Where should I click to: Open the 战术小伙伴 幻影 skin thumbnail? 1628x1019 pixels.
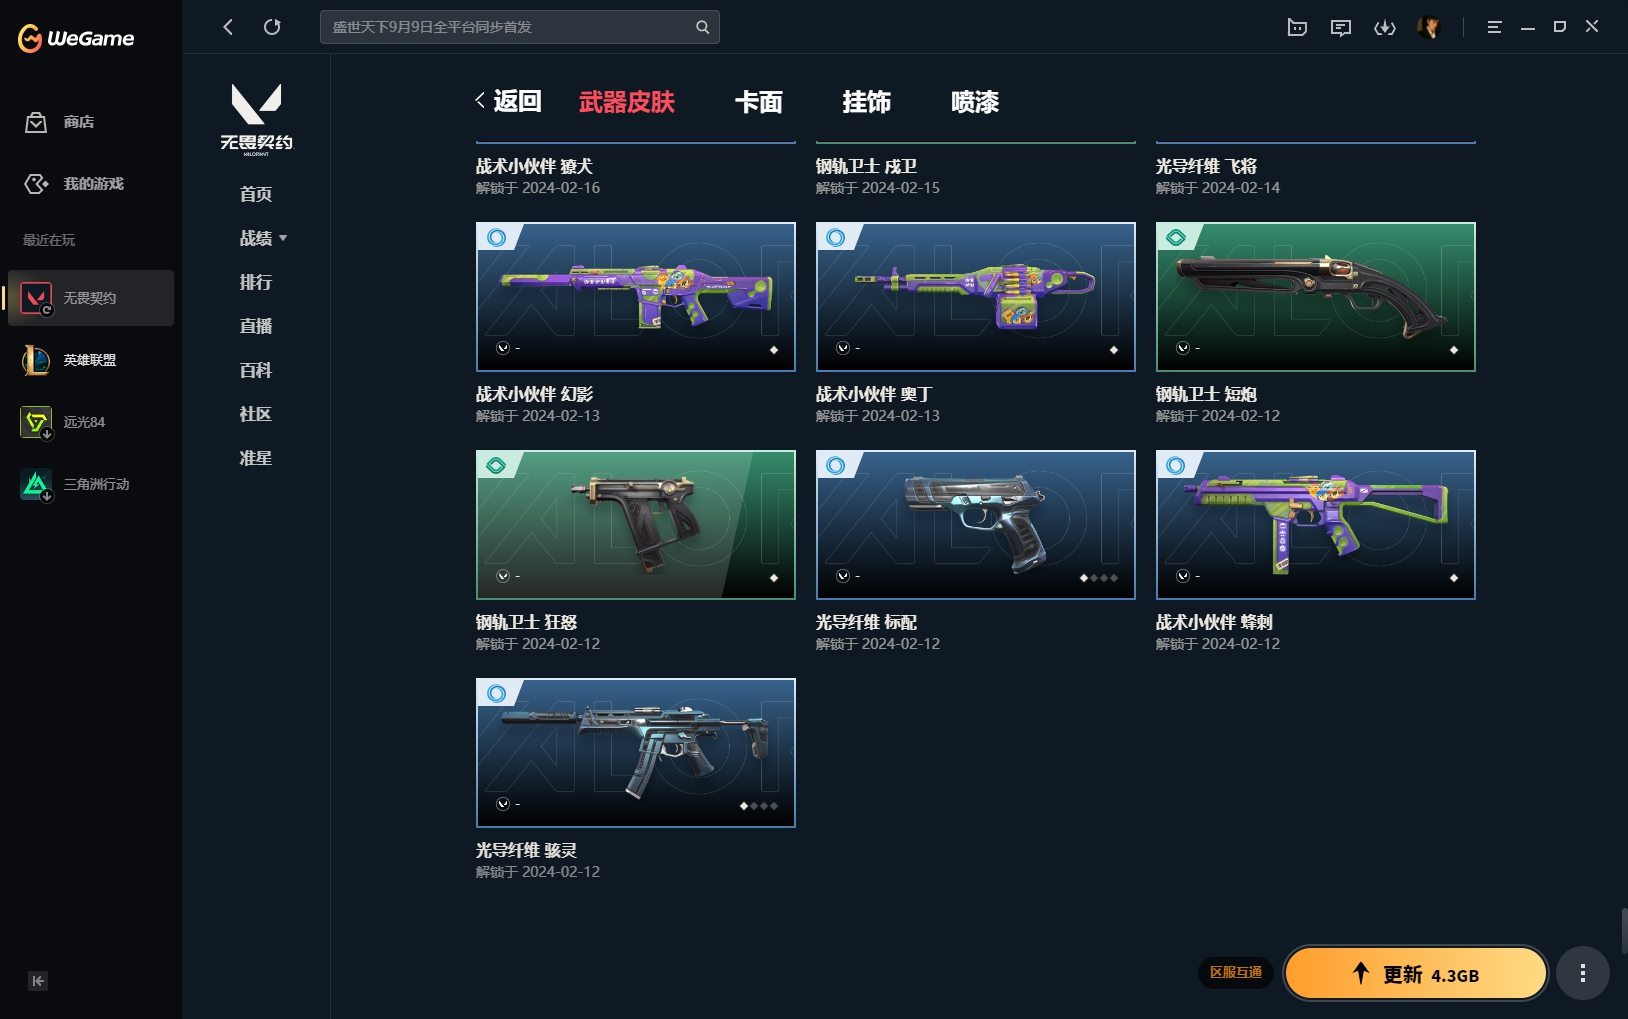pyautogui.click(x=636, y=297)
